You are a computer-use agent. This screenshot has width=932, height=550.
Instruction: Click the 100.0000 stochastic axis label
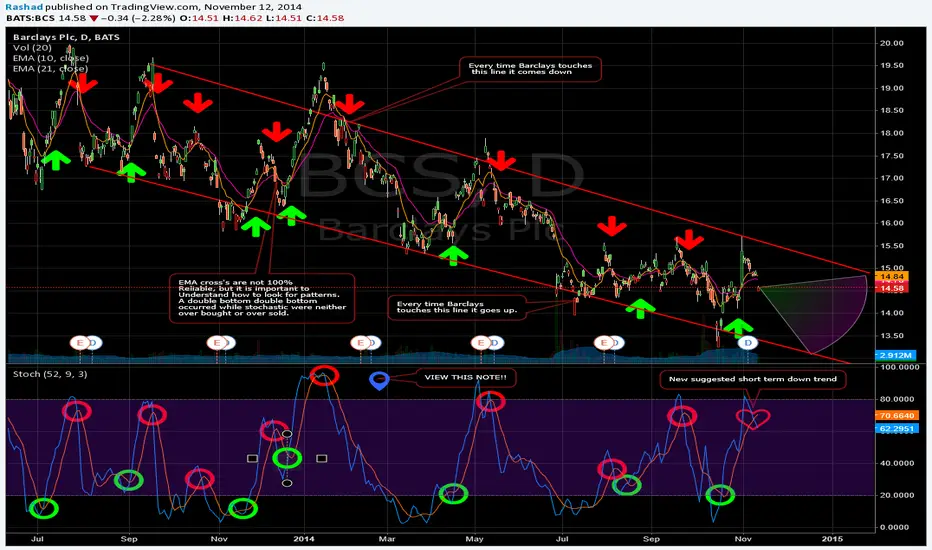click(x=898, y=367)
